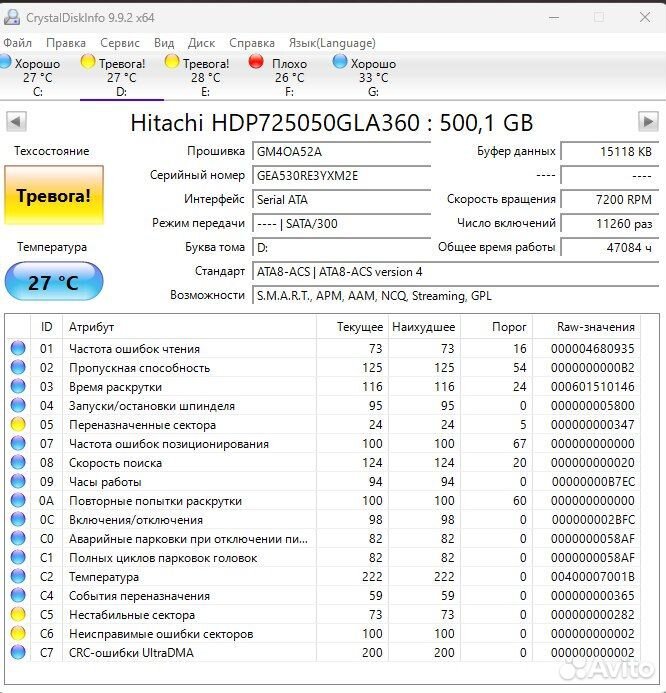Image resolution: width=666 pixels, height=693 pixels.
Task: Click blue status icon for attribute 0A
Action: [18, 500]
